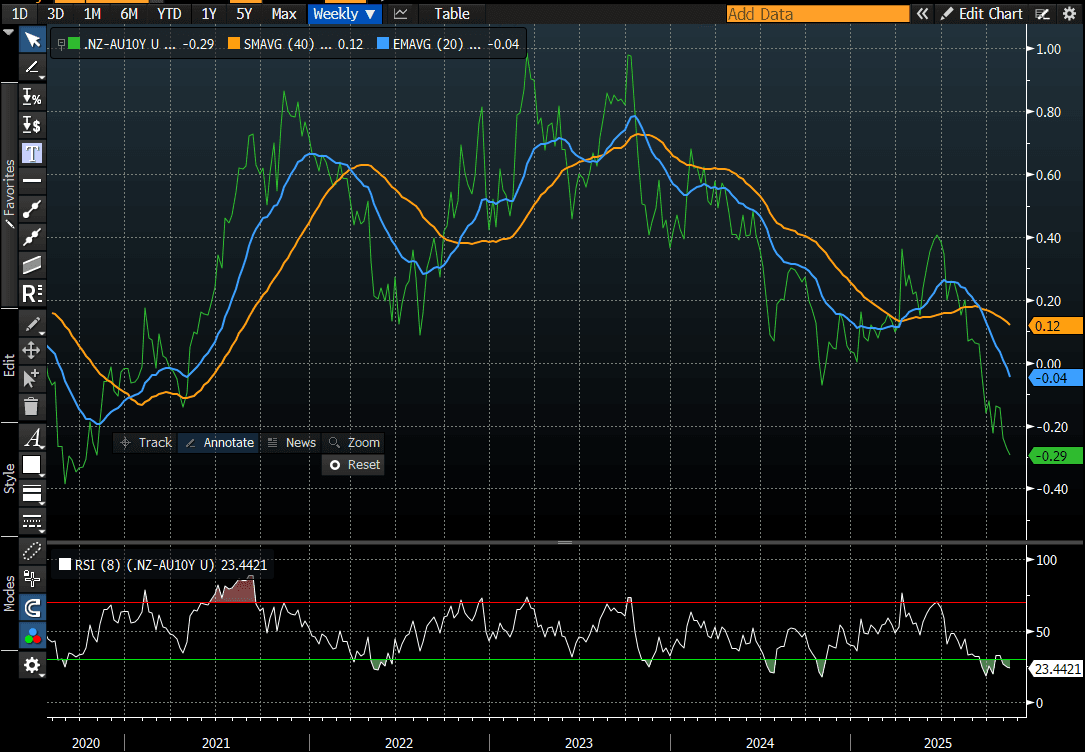Click the Edit Chart button
The image size is (1085, 752).
point(981,14)
